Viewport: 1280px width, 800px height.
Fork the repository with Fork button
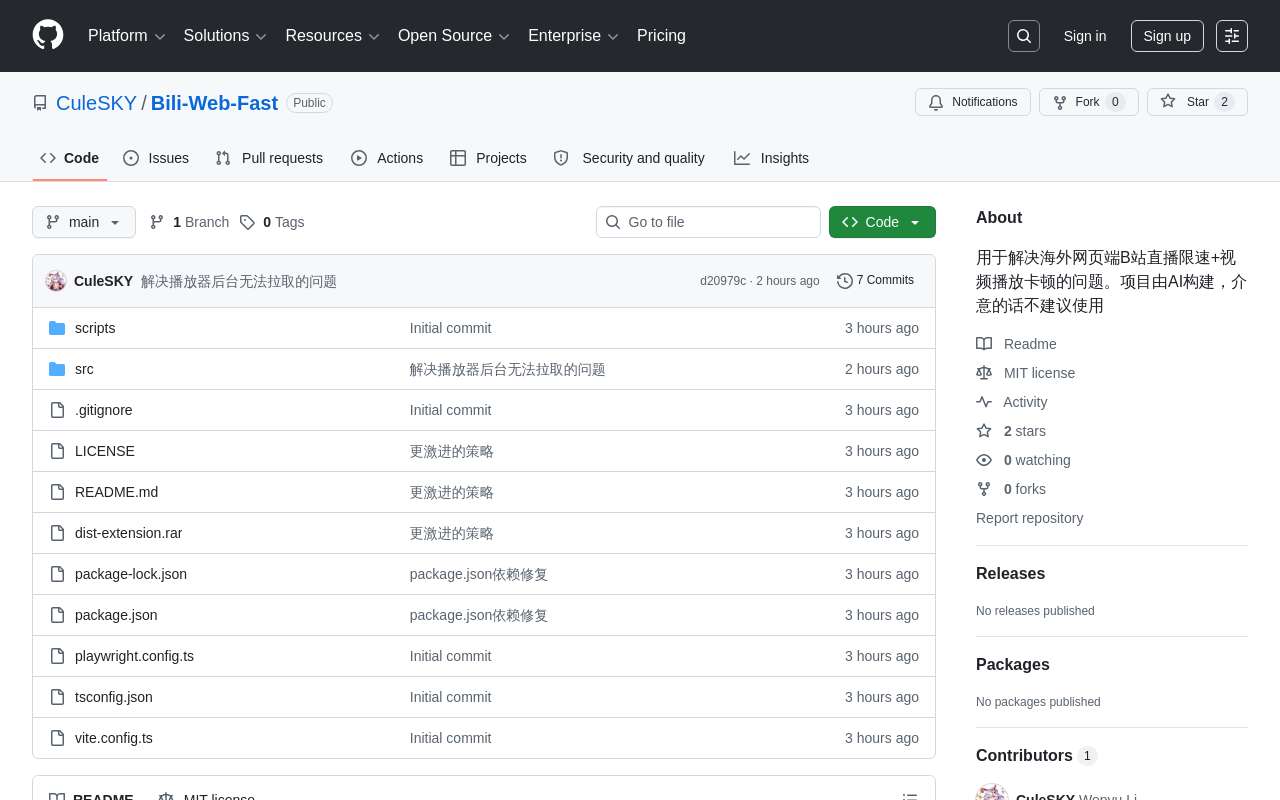click(1089, 102)
